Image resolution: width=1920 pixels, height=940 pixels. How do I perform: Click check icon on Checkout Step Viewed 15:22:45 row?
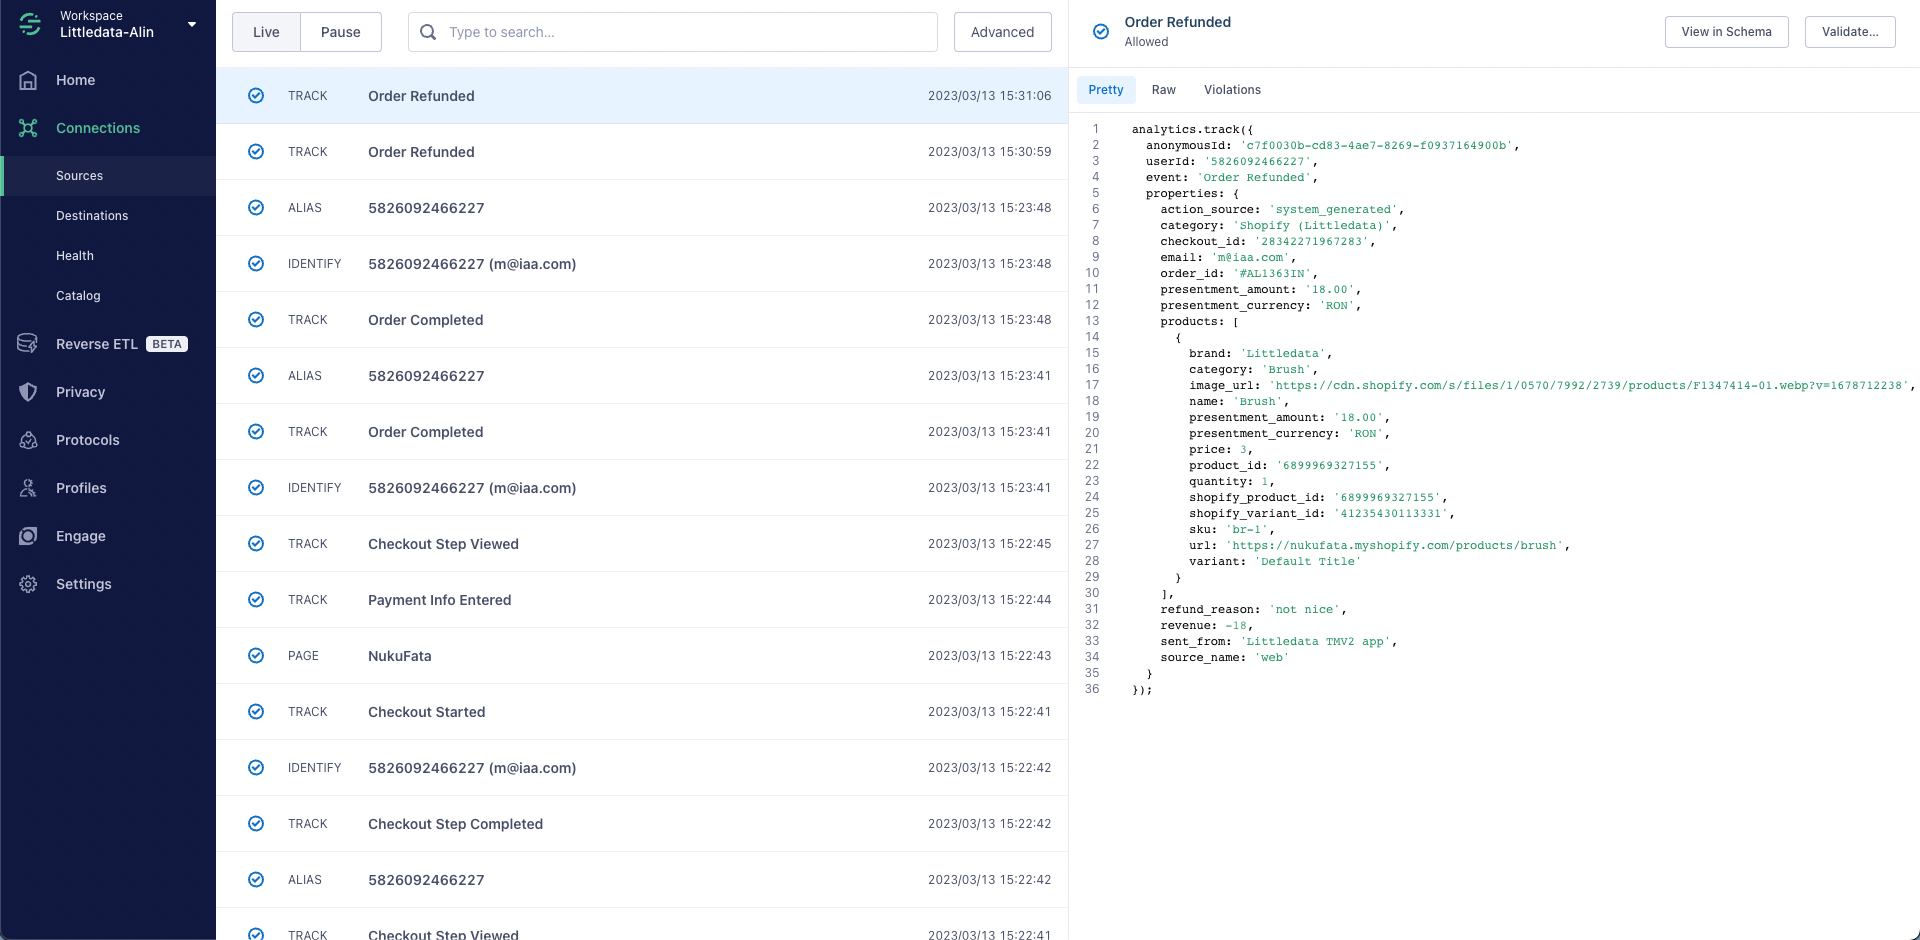(256, 544)
